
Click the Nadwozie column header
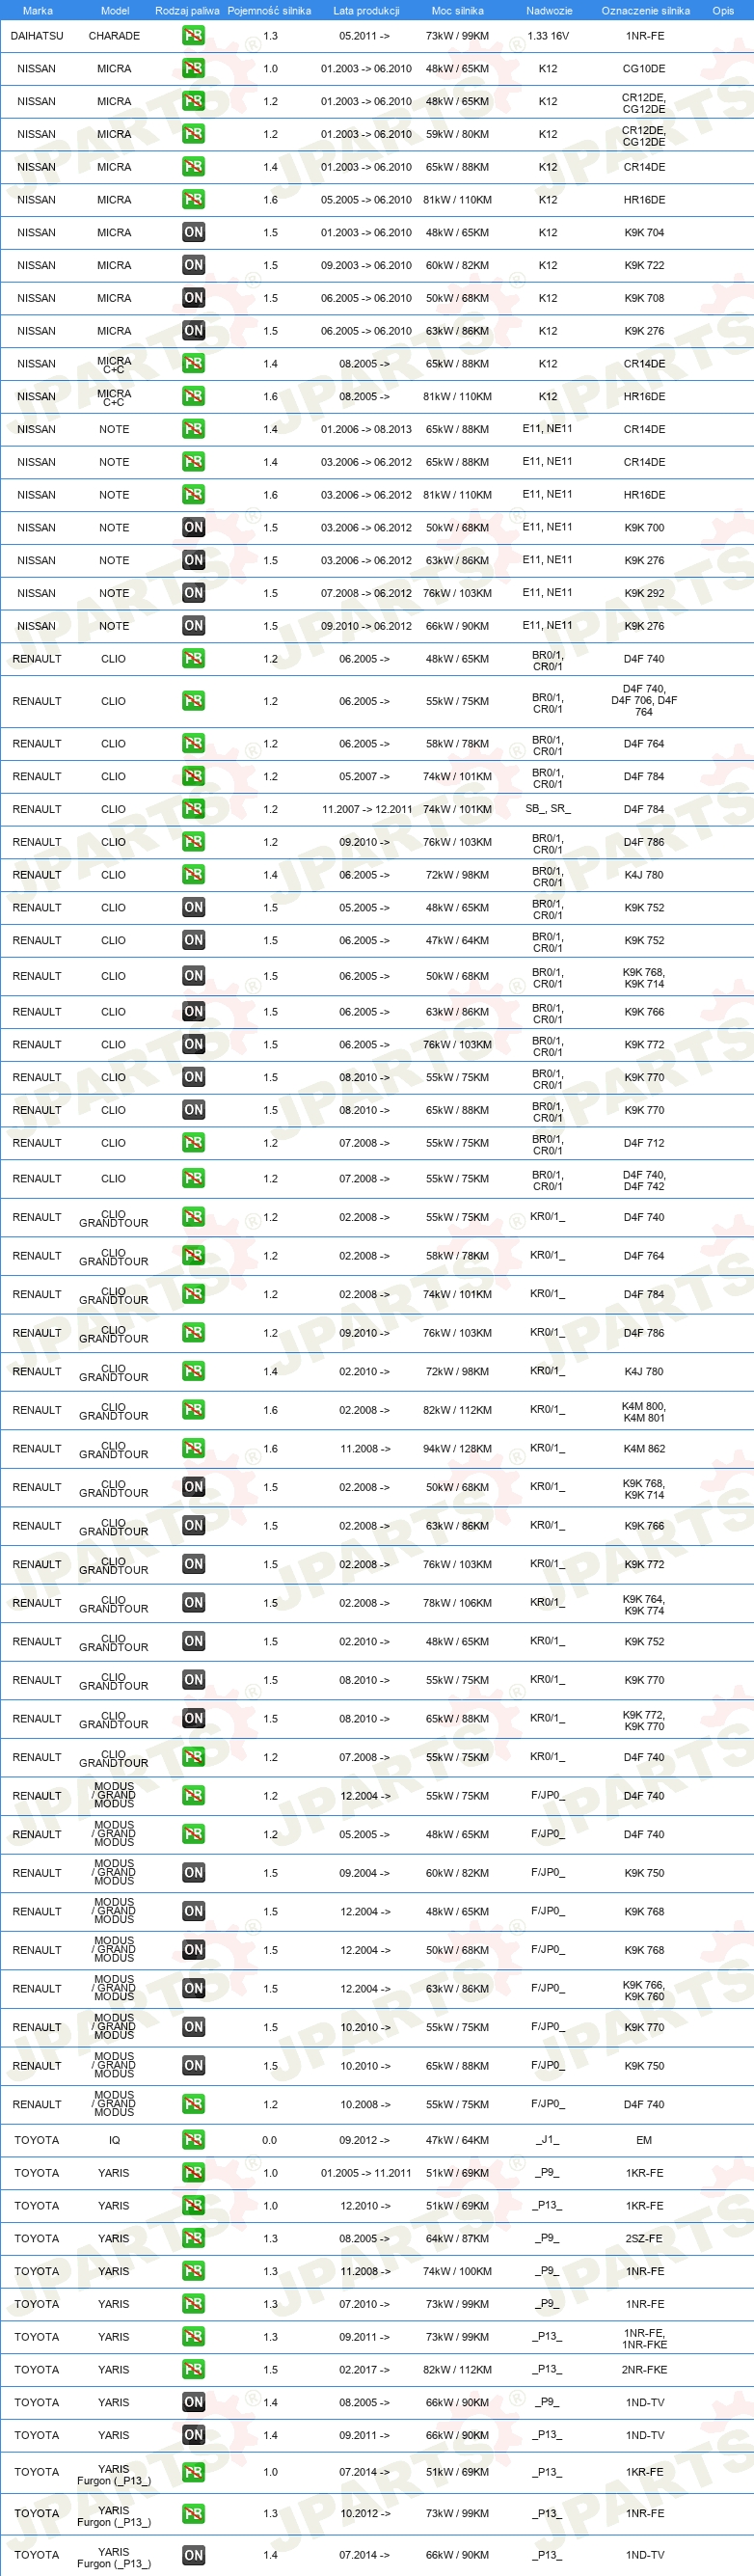[x=549, y=11]
